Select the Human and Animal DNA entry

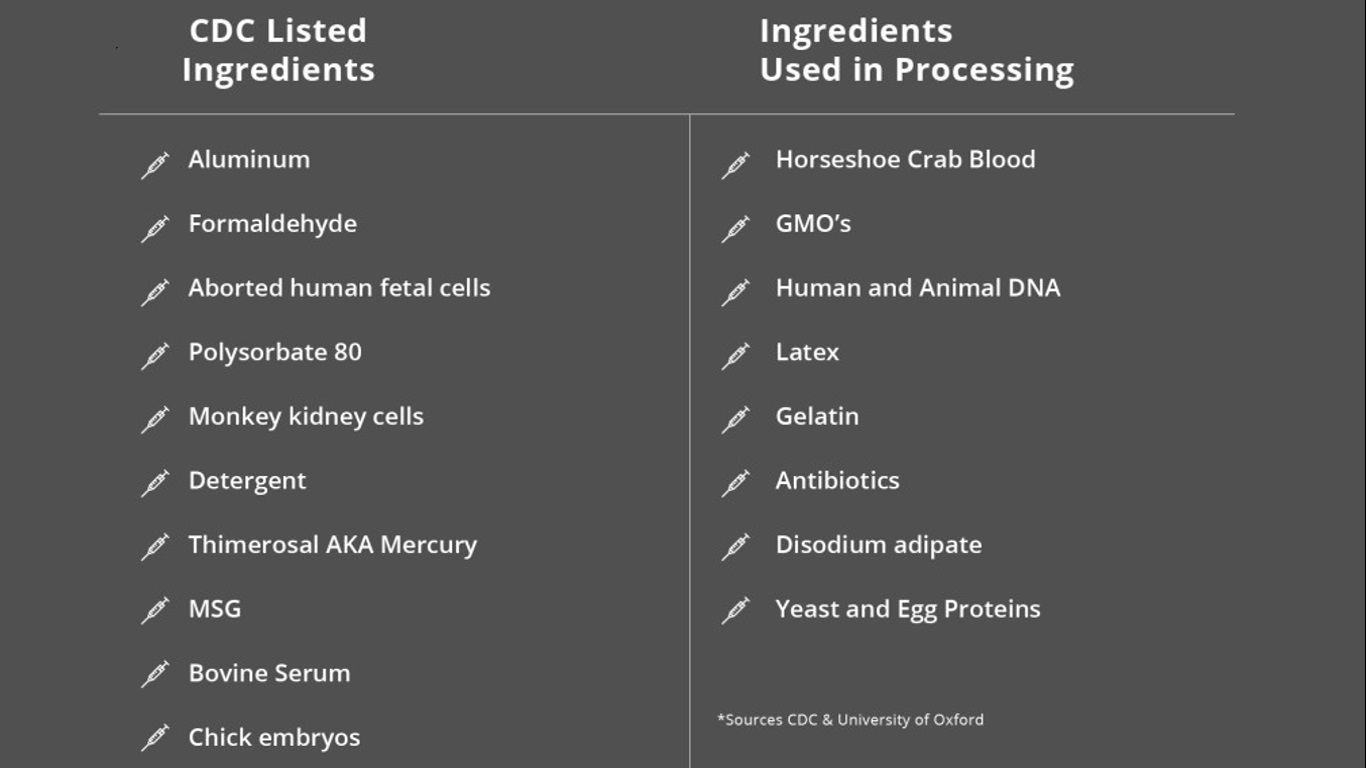pos(918,288)
